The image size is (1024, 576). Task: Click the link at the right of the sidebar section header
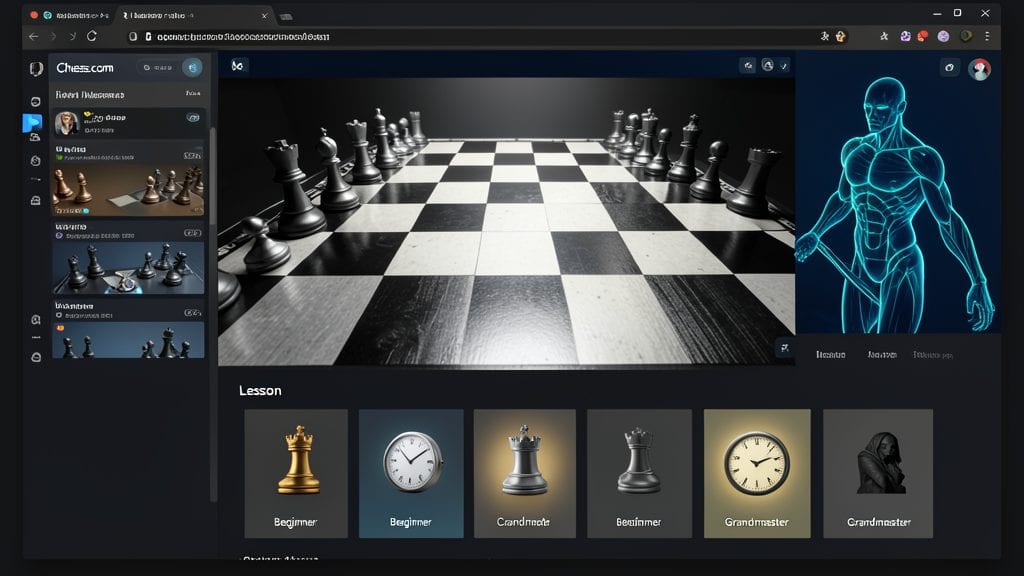[193, 94]
